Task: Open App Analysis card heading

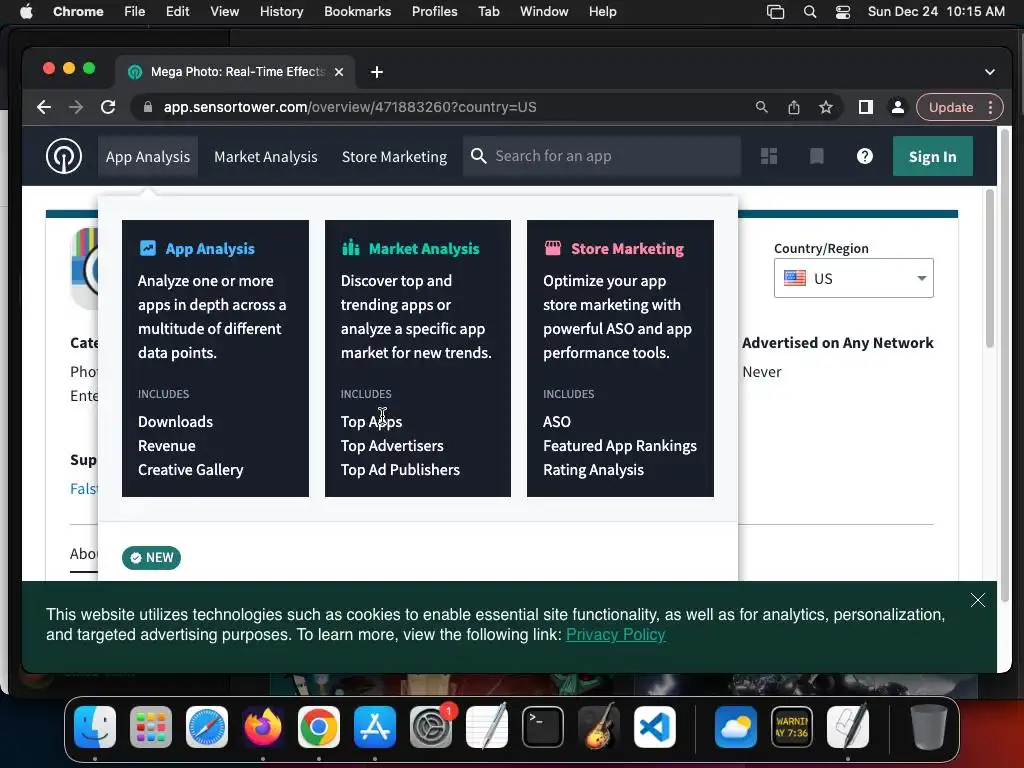Action: [x=210, y=249]
